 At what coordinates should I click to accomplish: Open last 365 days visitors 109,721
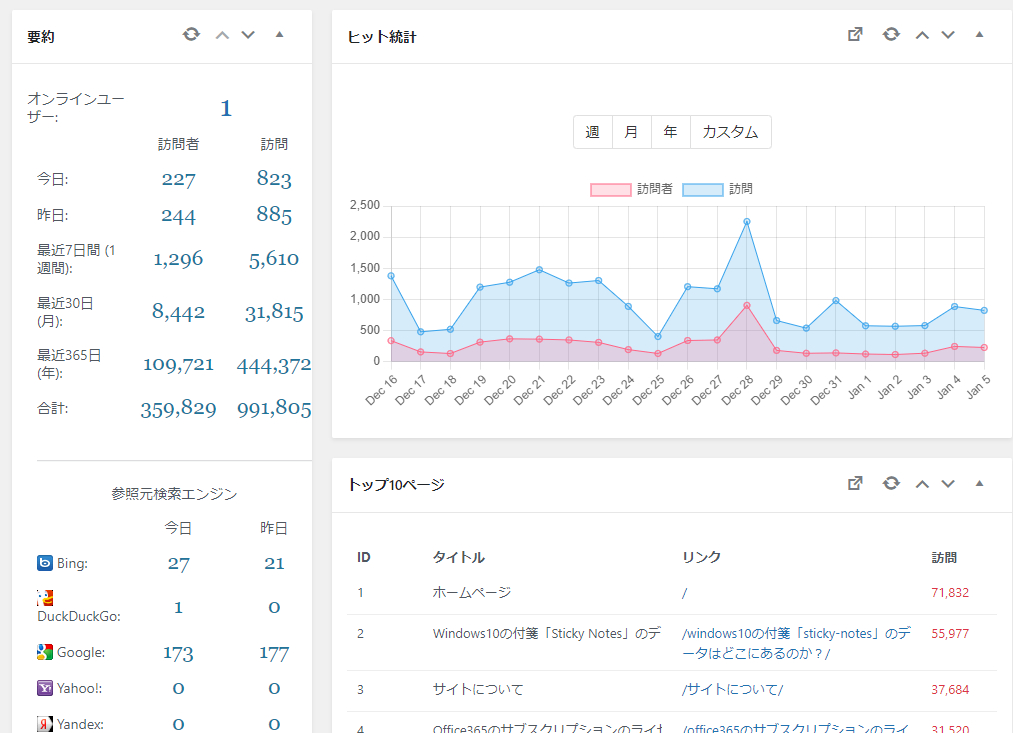(x=178, y=365)
